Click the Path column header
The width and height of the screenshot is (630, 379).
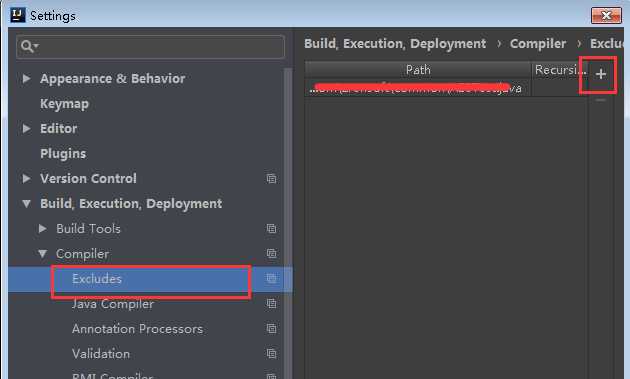point(418,70)
